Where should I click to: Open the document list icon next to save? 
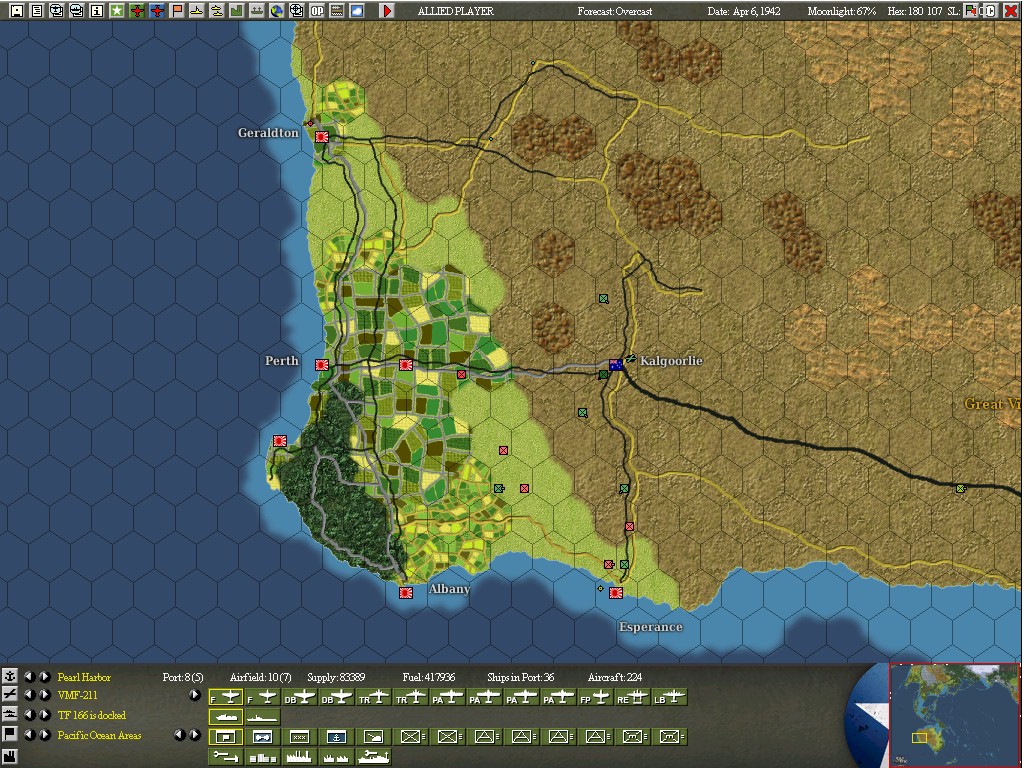tap(37, 10)
